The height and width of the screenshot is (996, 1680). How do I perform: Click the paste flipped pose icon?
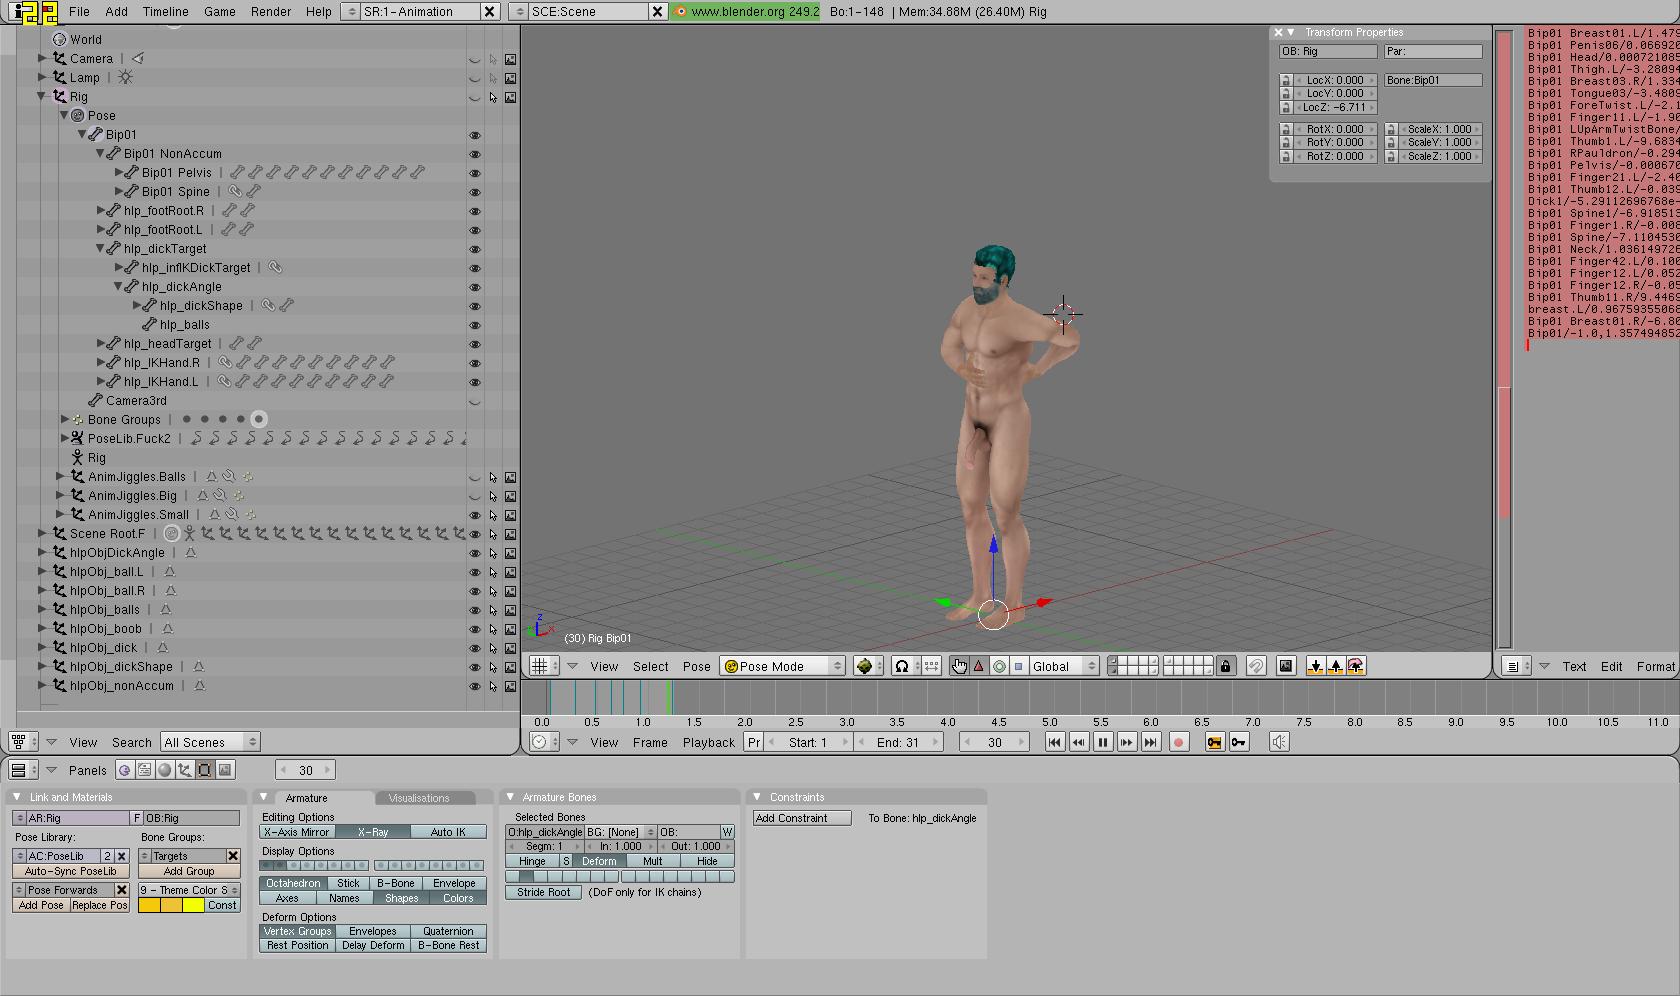click(1356, 666)
